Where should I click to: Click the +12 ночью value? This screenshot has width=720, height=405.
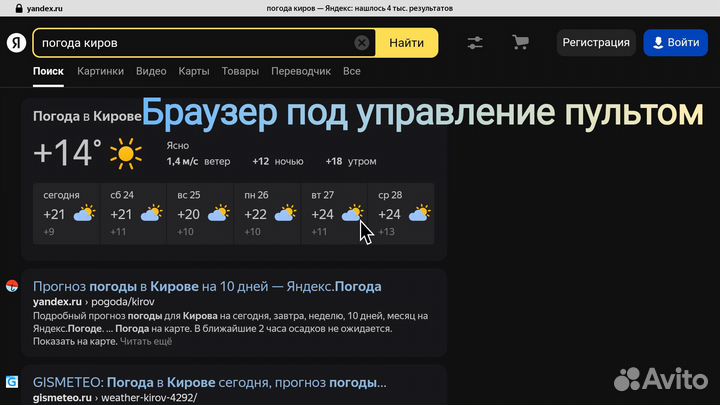(278, 162)
